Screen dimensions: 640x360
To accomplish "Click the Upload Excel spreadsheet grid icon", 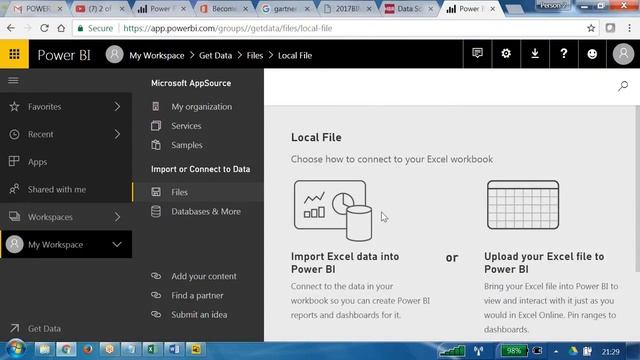I will click(523, 205).
